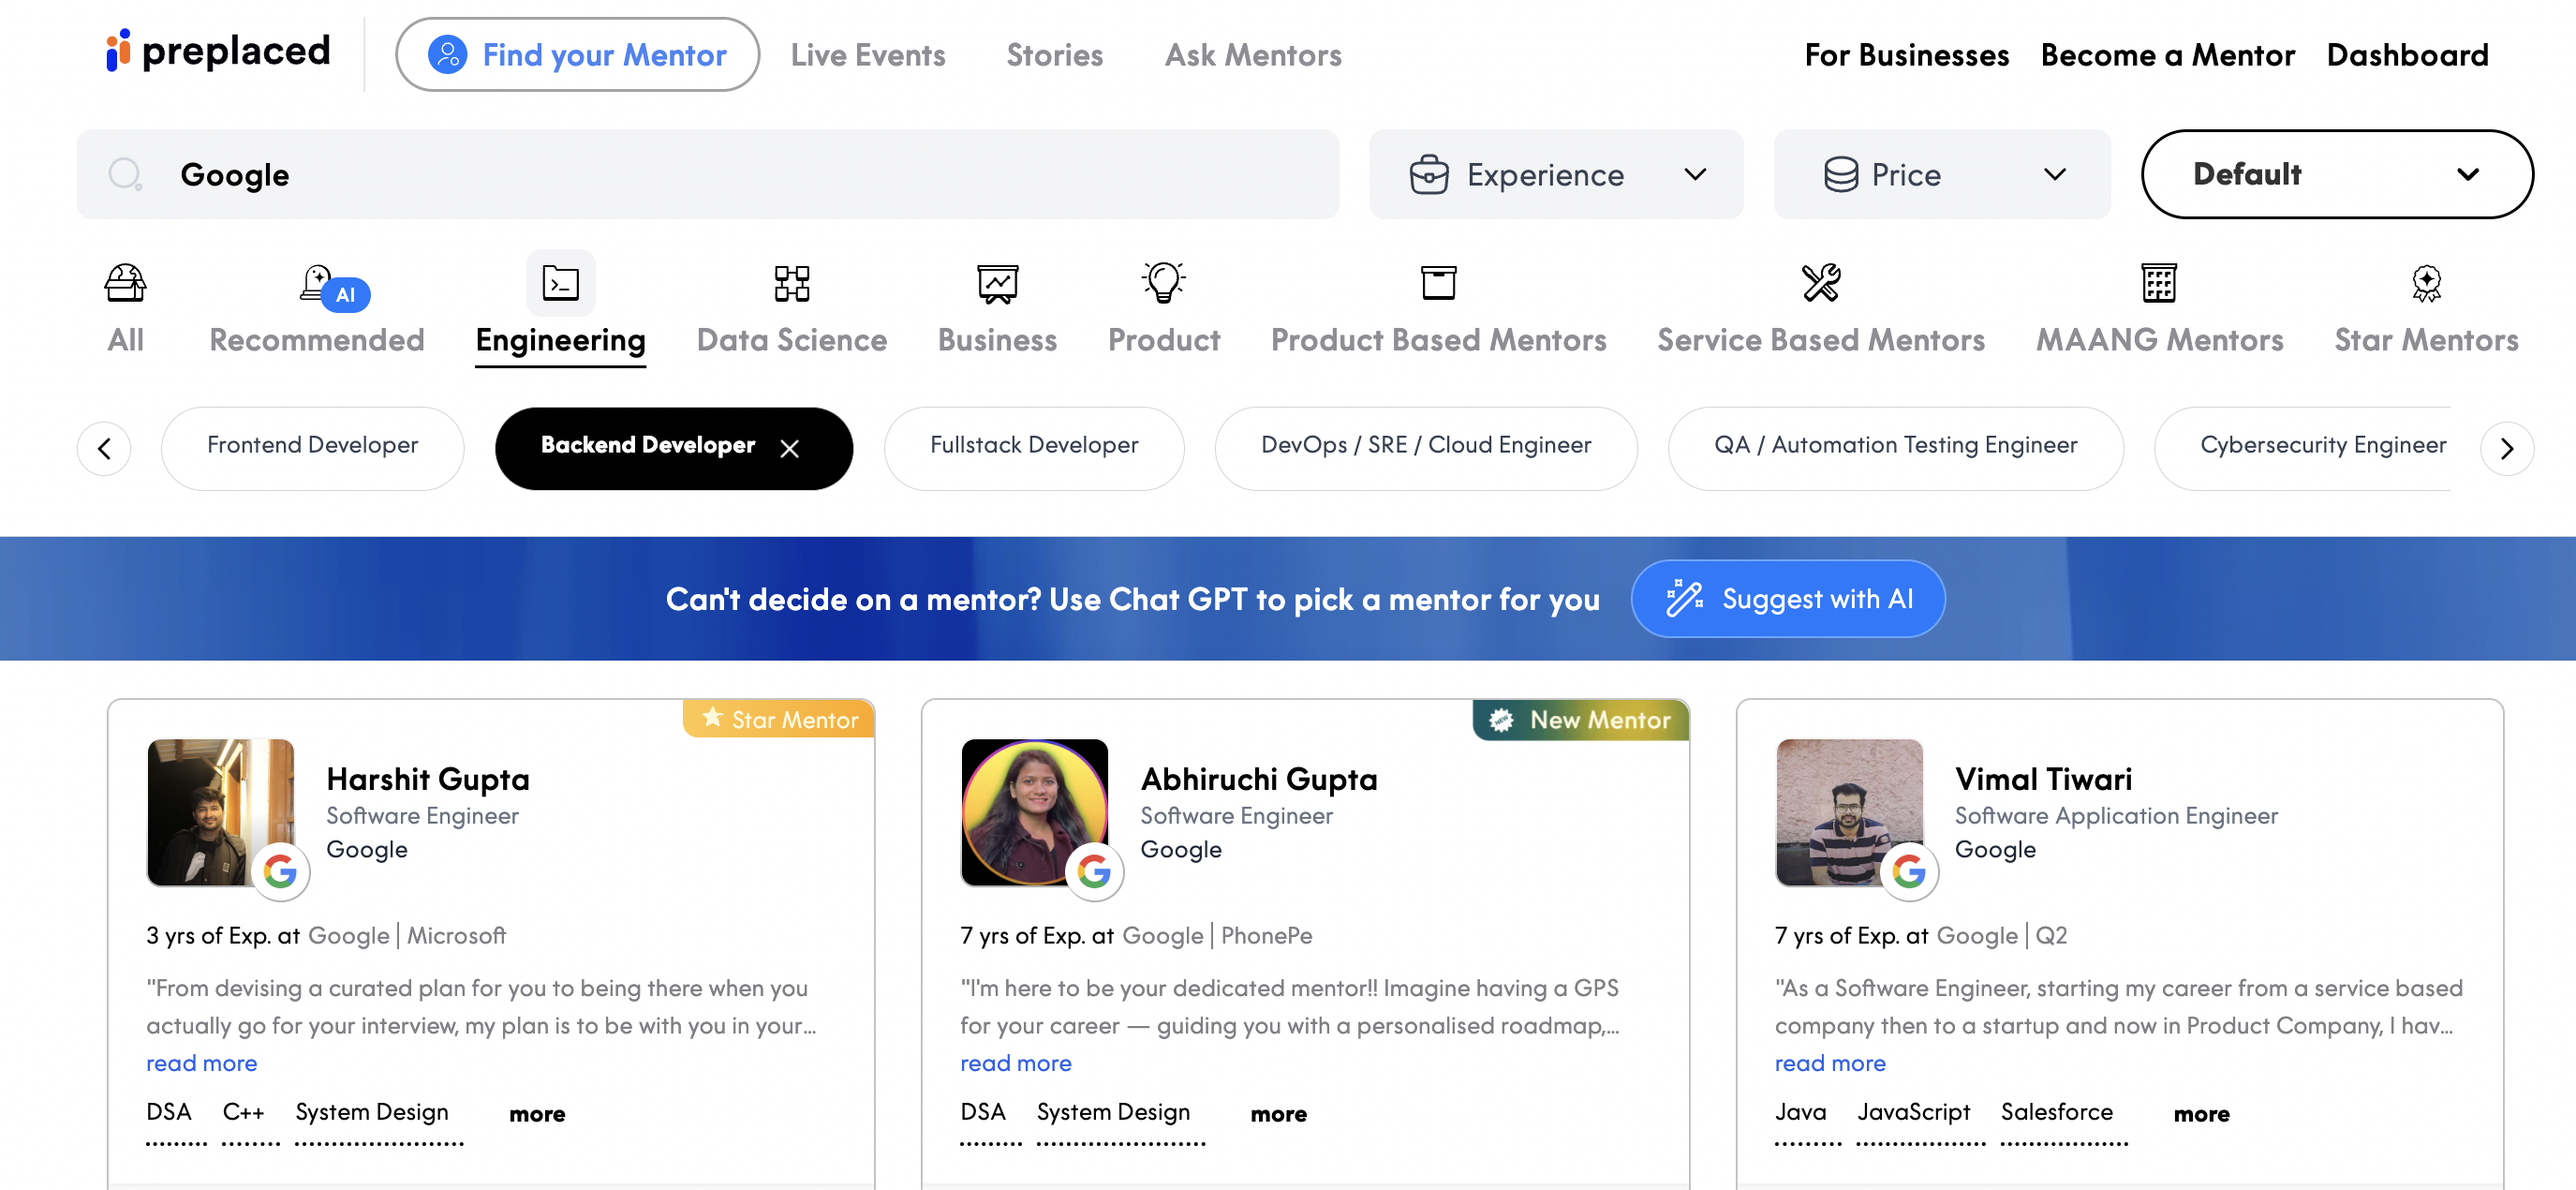Show more role filters with right arrow

click(2506, 448)
